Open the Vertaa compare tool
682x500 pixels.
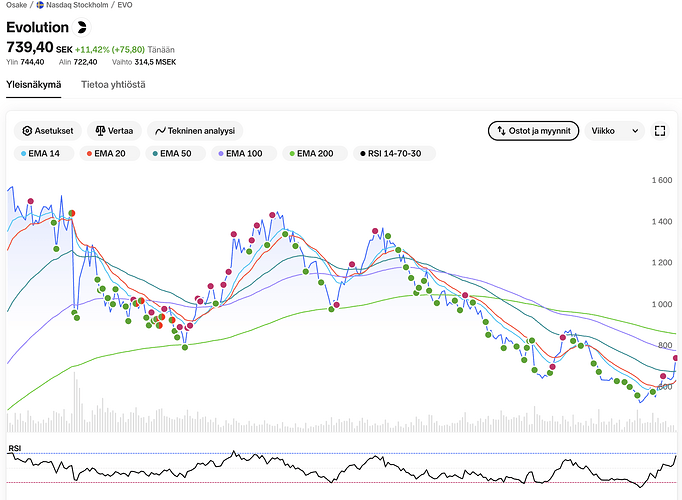(x=114, y=131)
